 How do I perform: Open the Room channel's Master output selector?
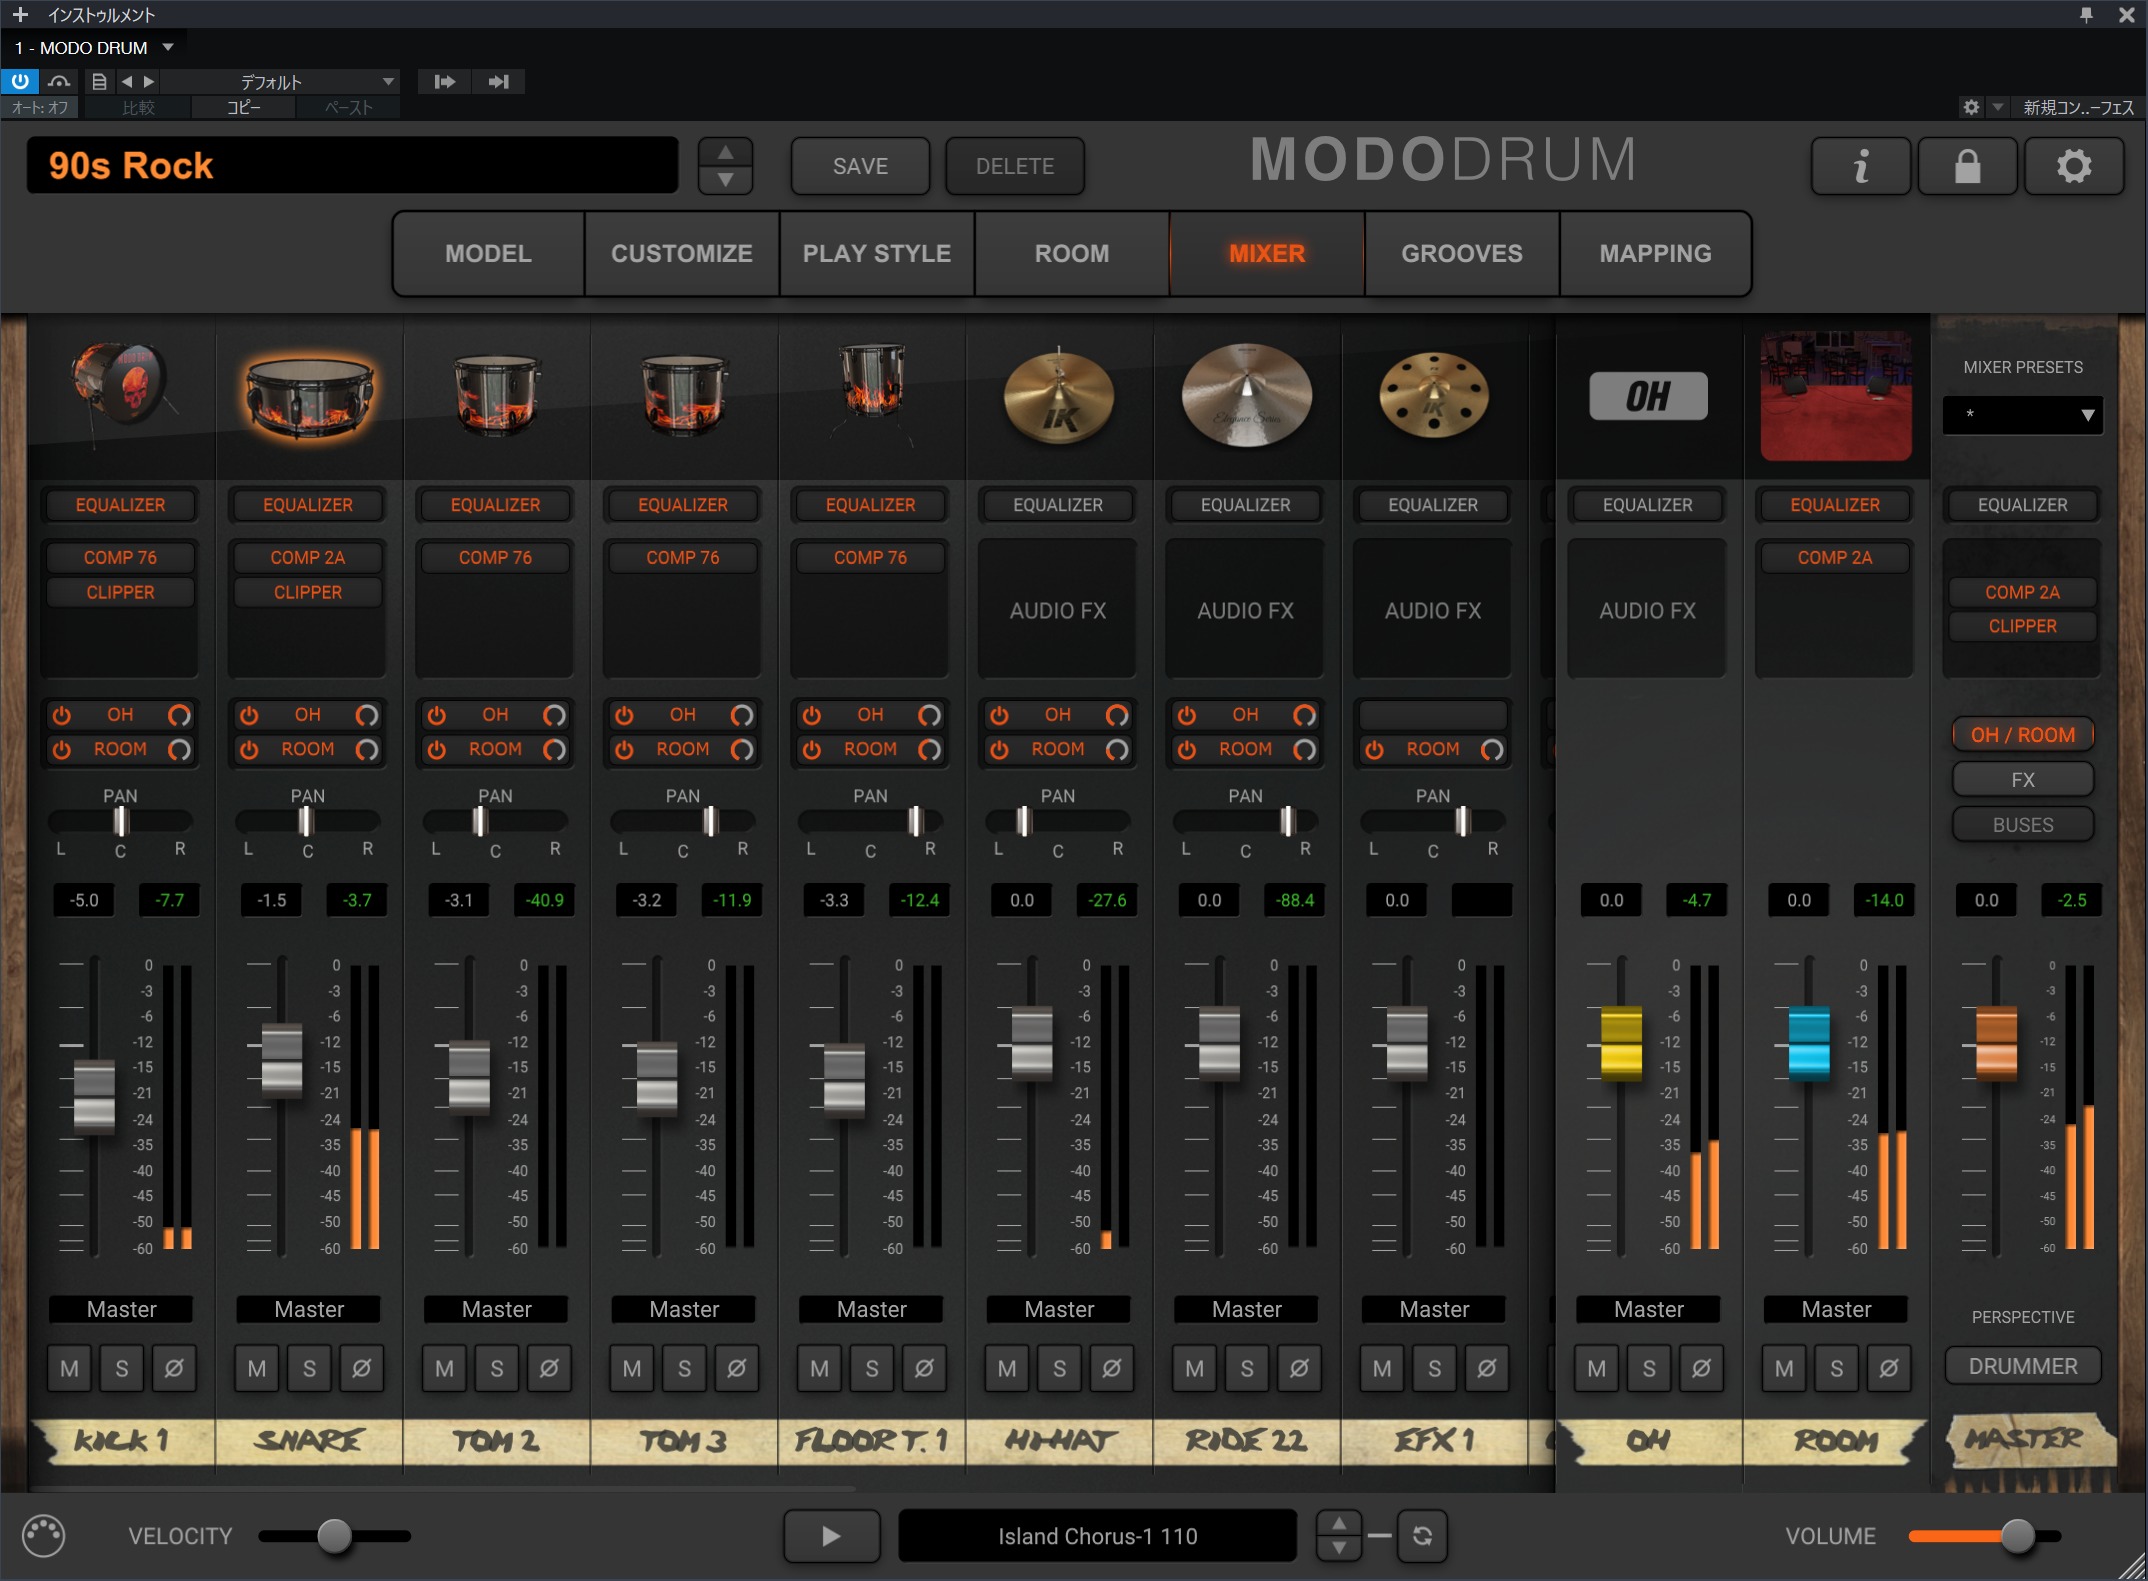pyautogui.click(x=1836, y=1309)
